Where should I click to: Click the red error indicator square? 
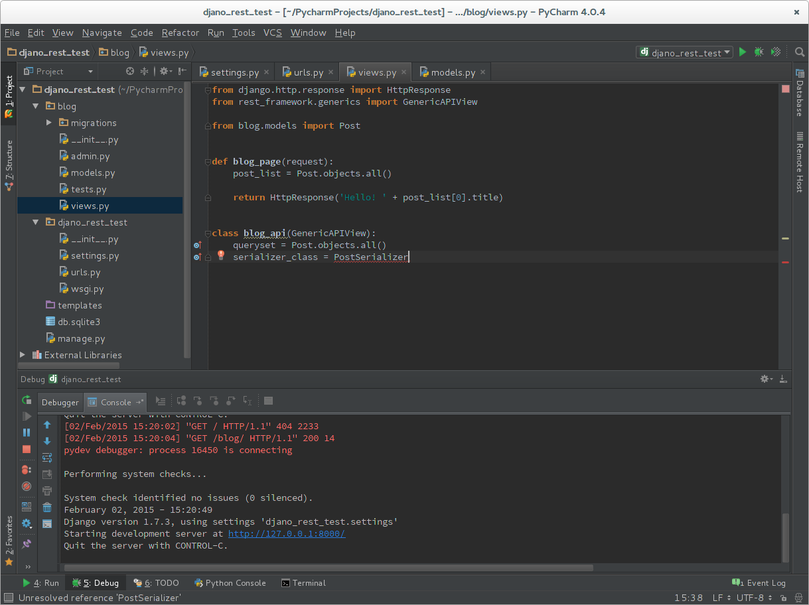click(785, 89)
